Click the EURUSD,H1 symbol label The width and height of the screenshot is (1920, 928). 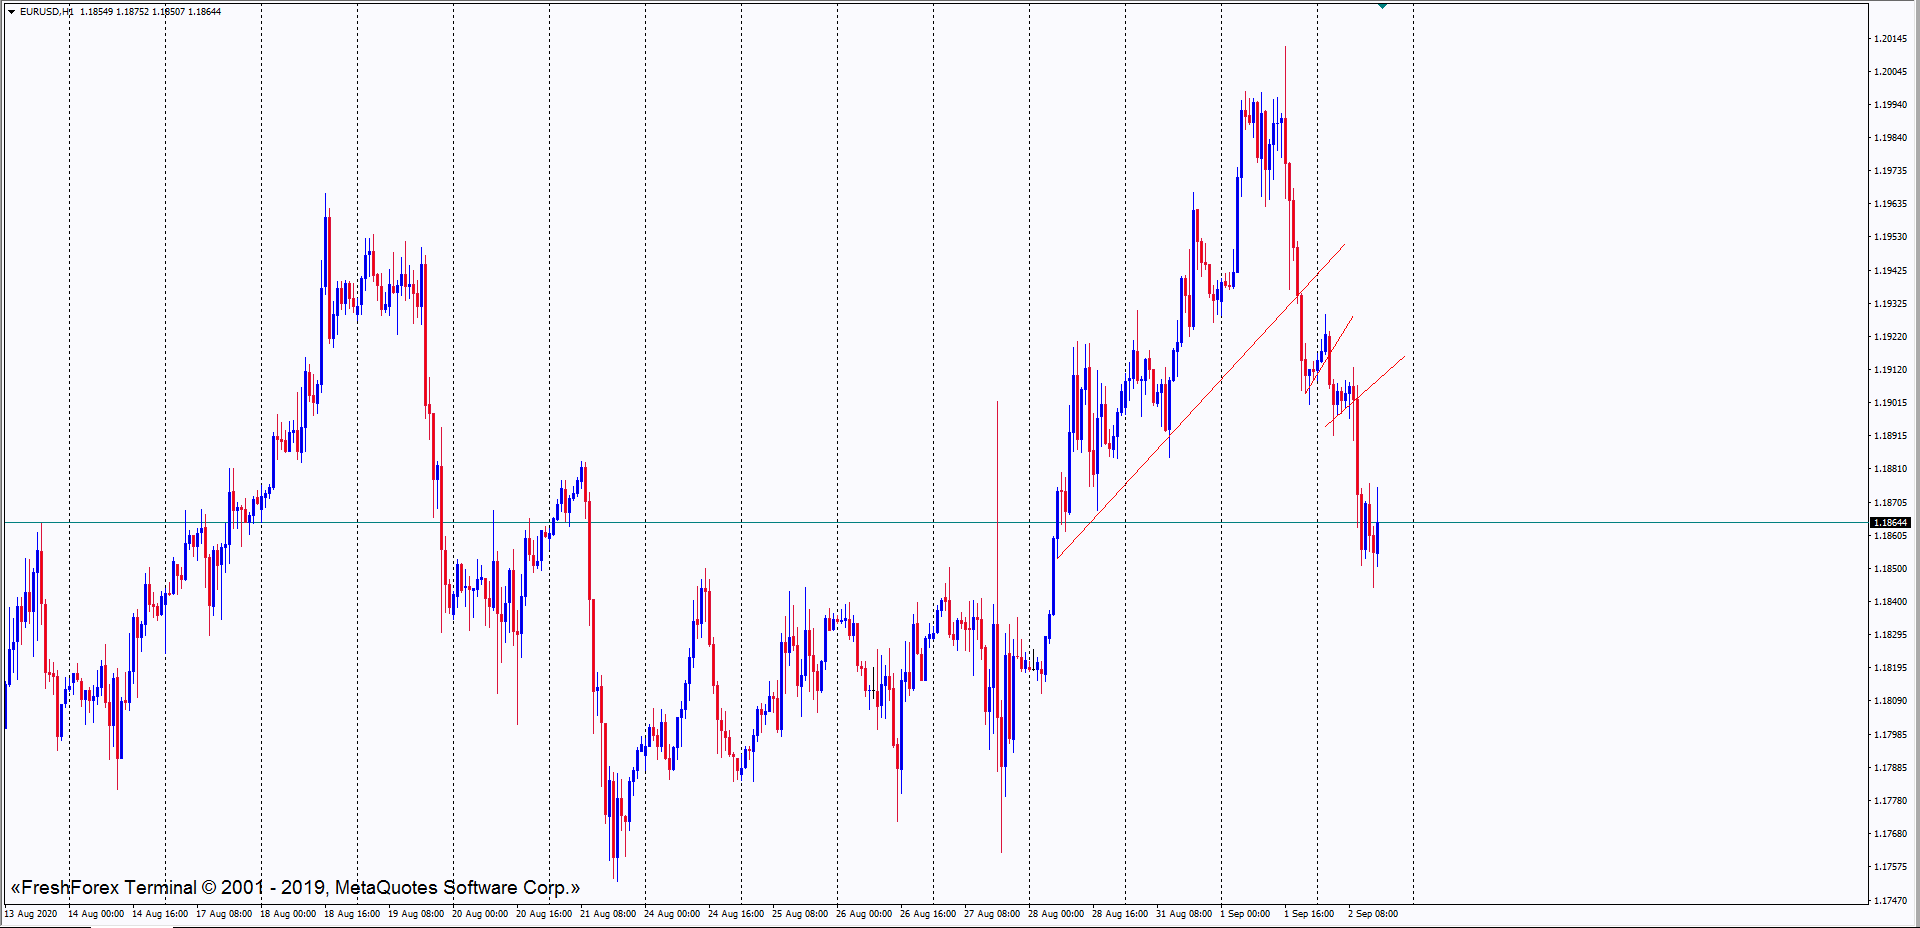[46, 12]
